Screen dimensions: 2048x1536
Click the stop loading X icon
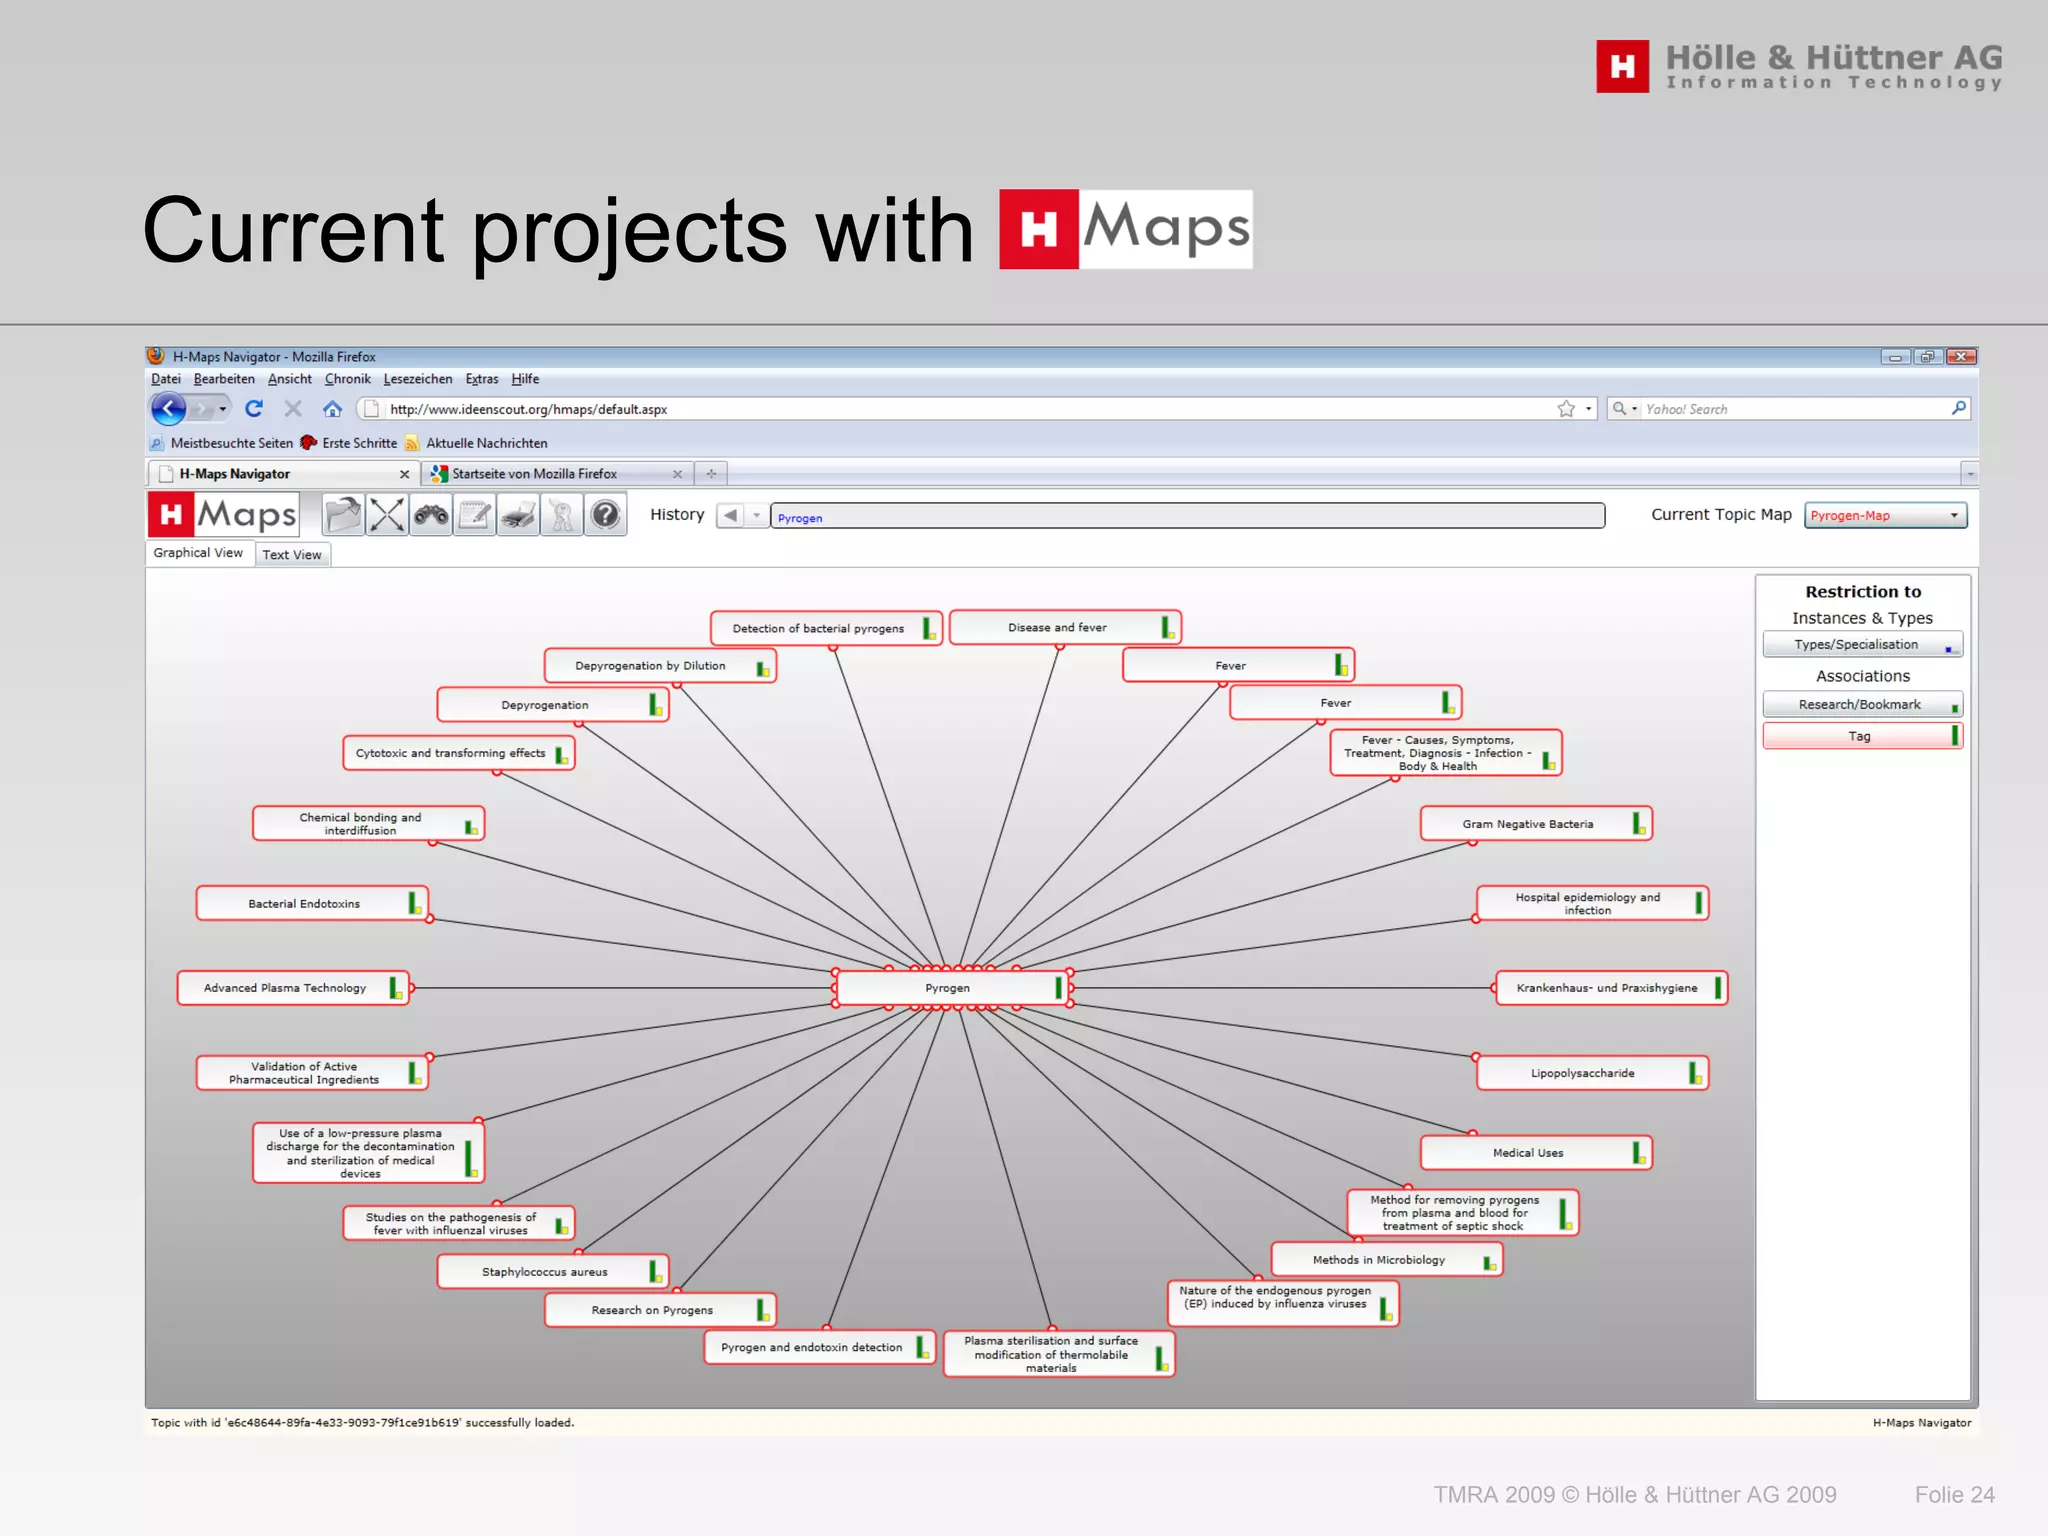(x=293, y=408)
